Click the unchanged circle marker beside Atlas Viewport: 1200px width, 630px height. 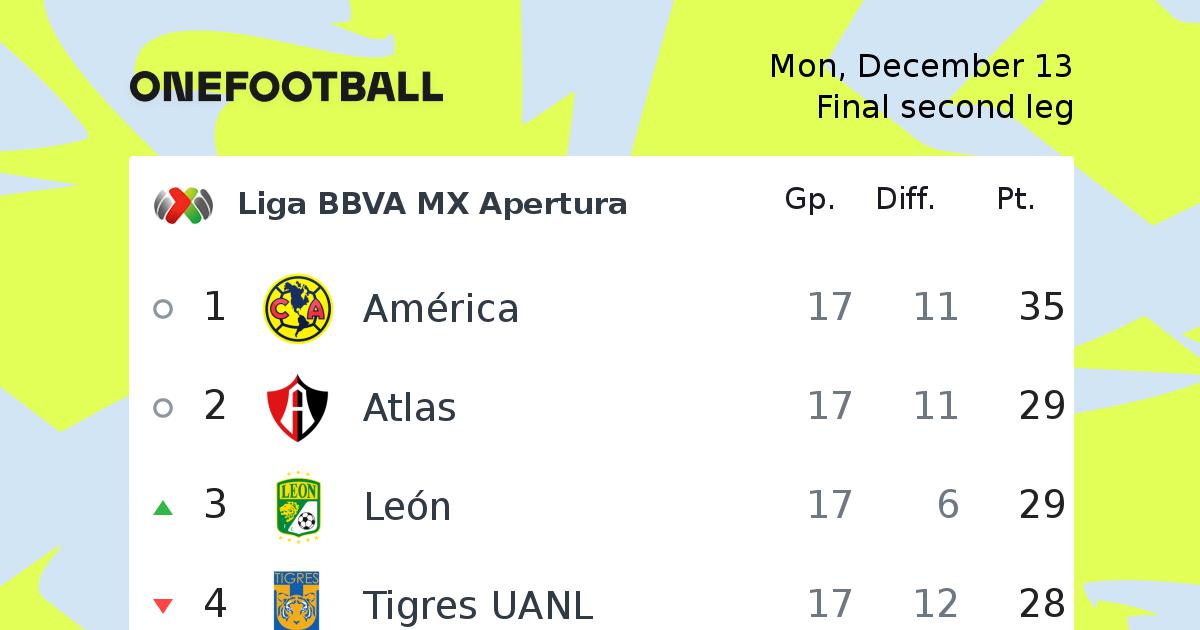point(163,407)
